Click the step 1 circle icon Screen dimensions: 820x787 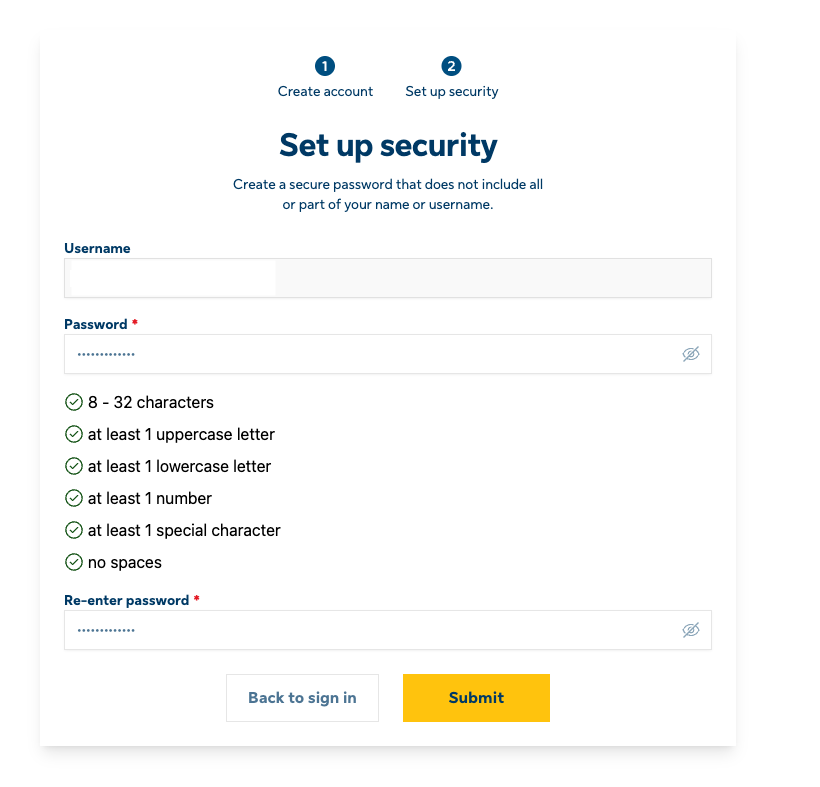pos(325,67)
